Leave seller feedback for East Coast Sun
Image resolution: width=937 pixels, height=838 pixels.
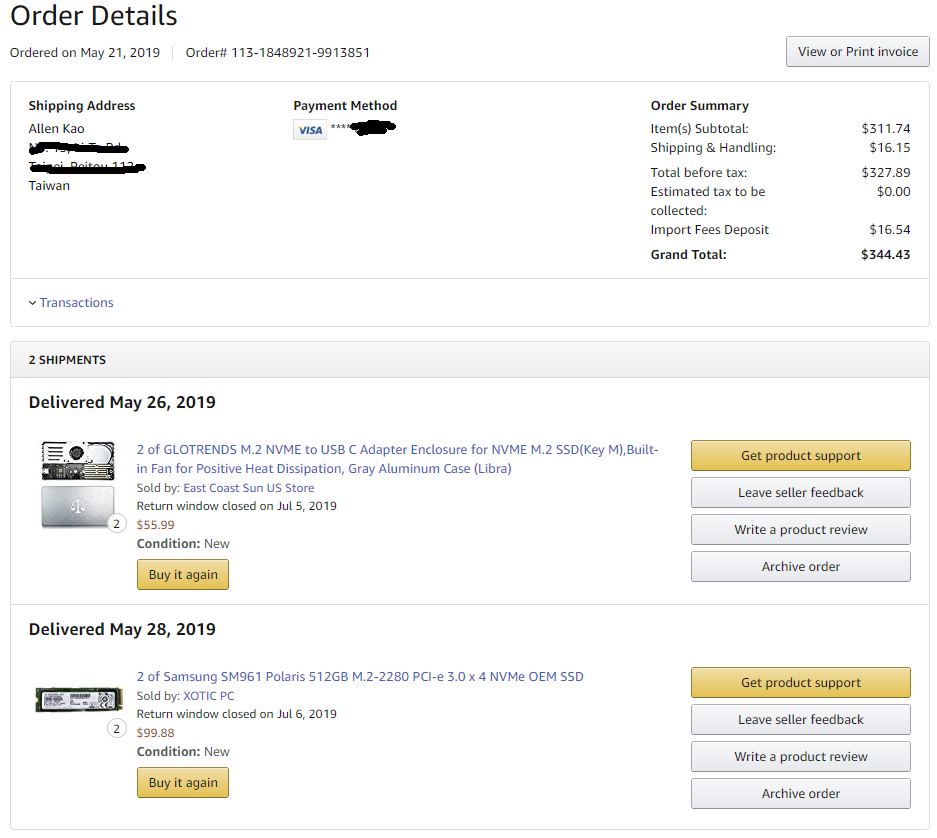point(800,493)
